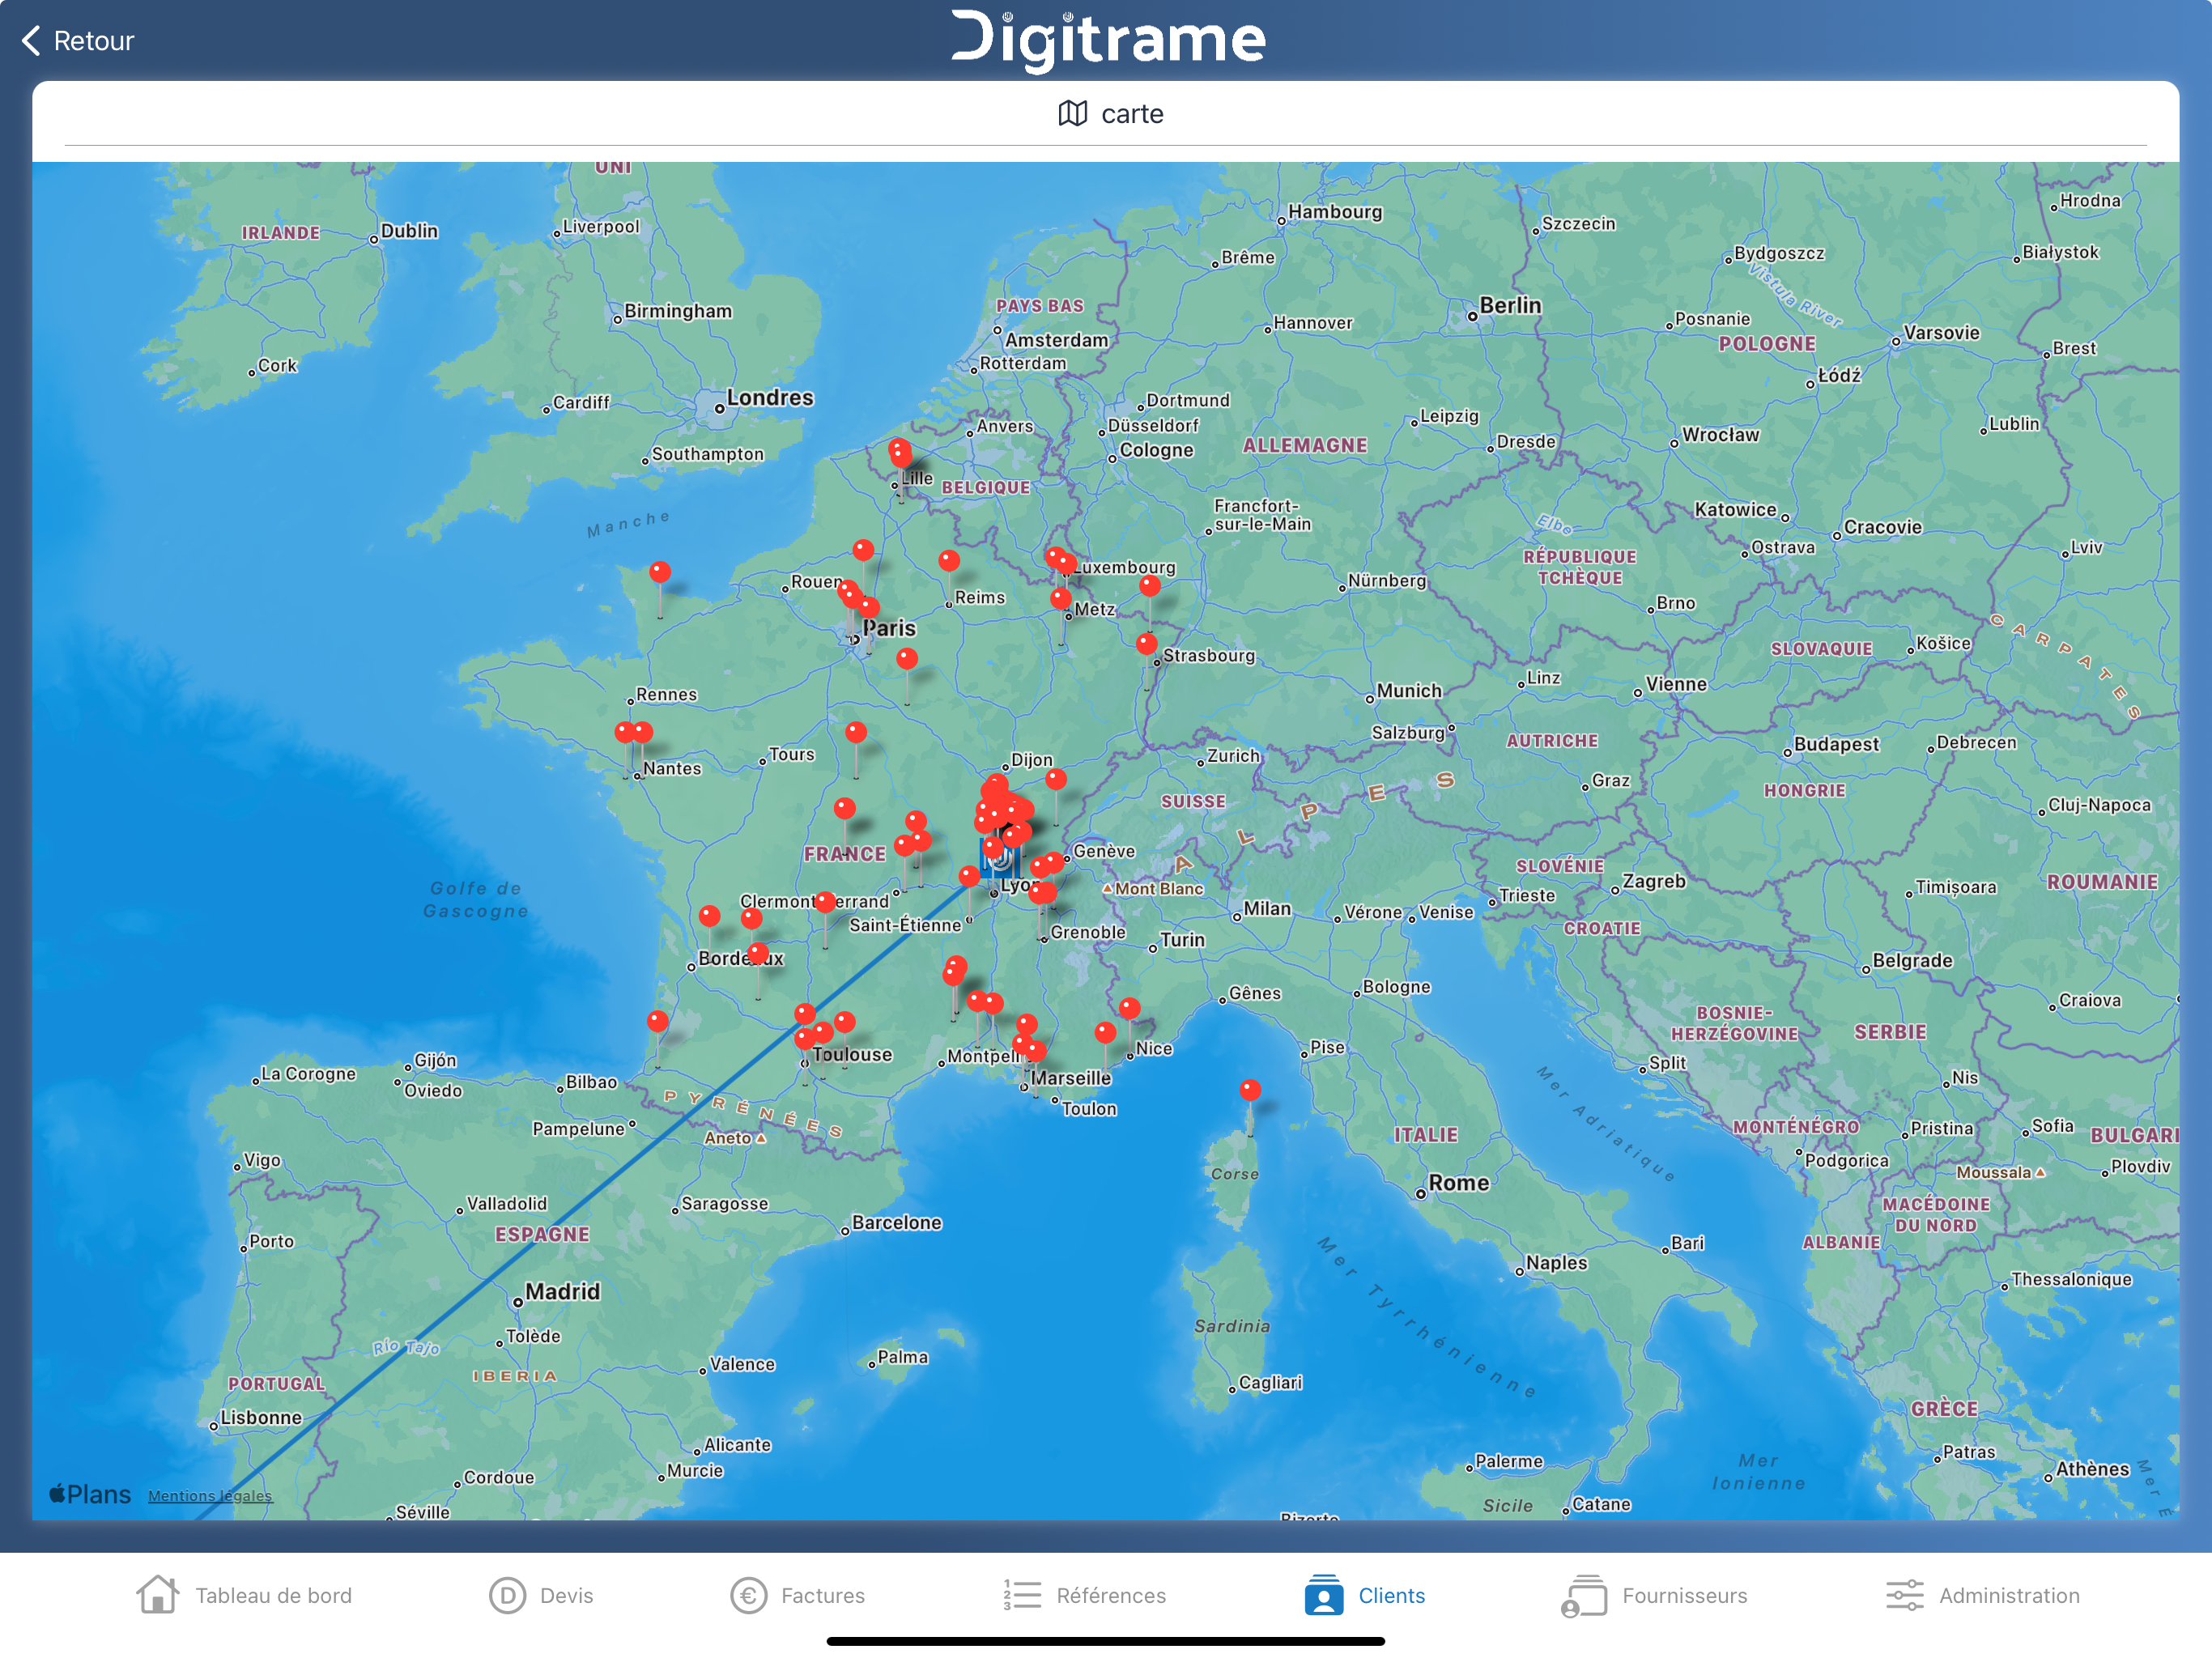Click the Athènes city label
Viewport: 2212px width, 1658px height.
click(2092, 1469)
